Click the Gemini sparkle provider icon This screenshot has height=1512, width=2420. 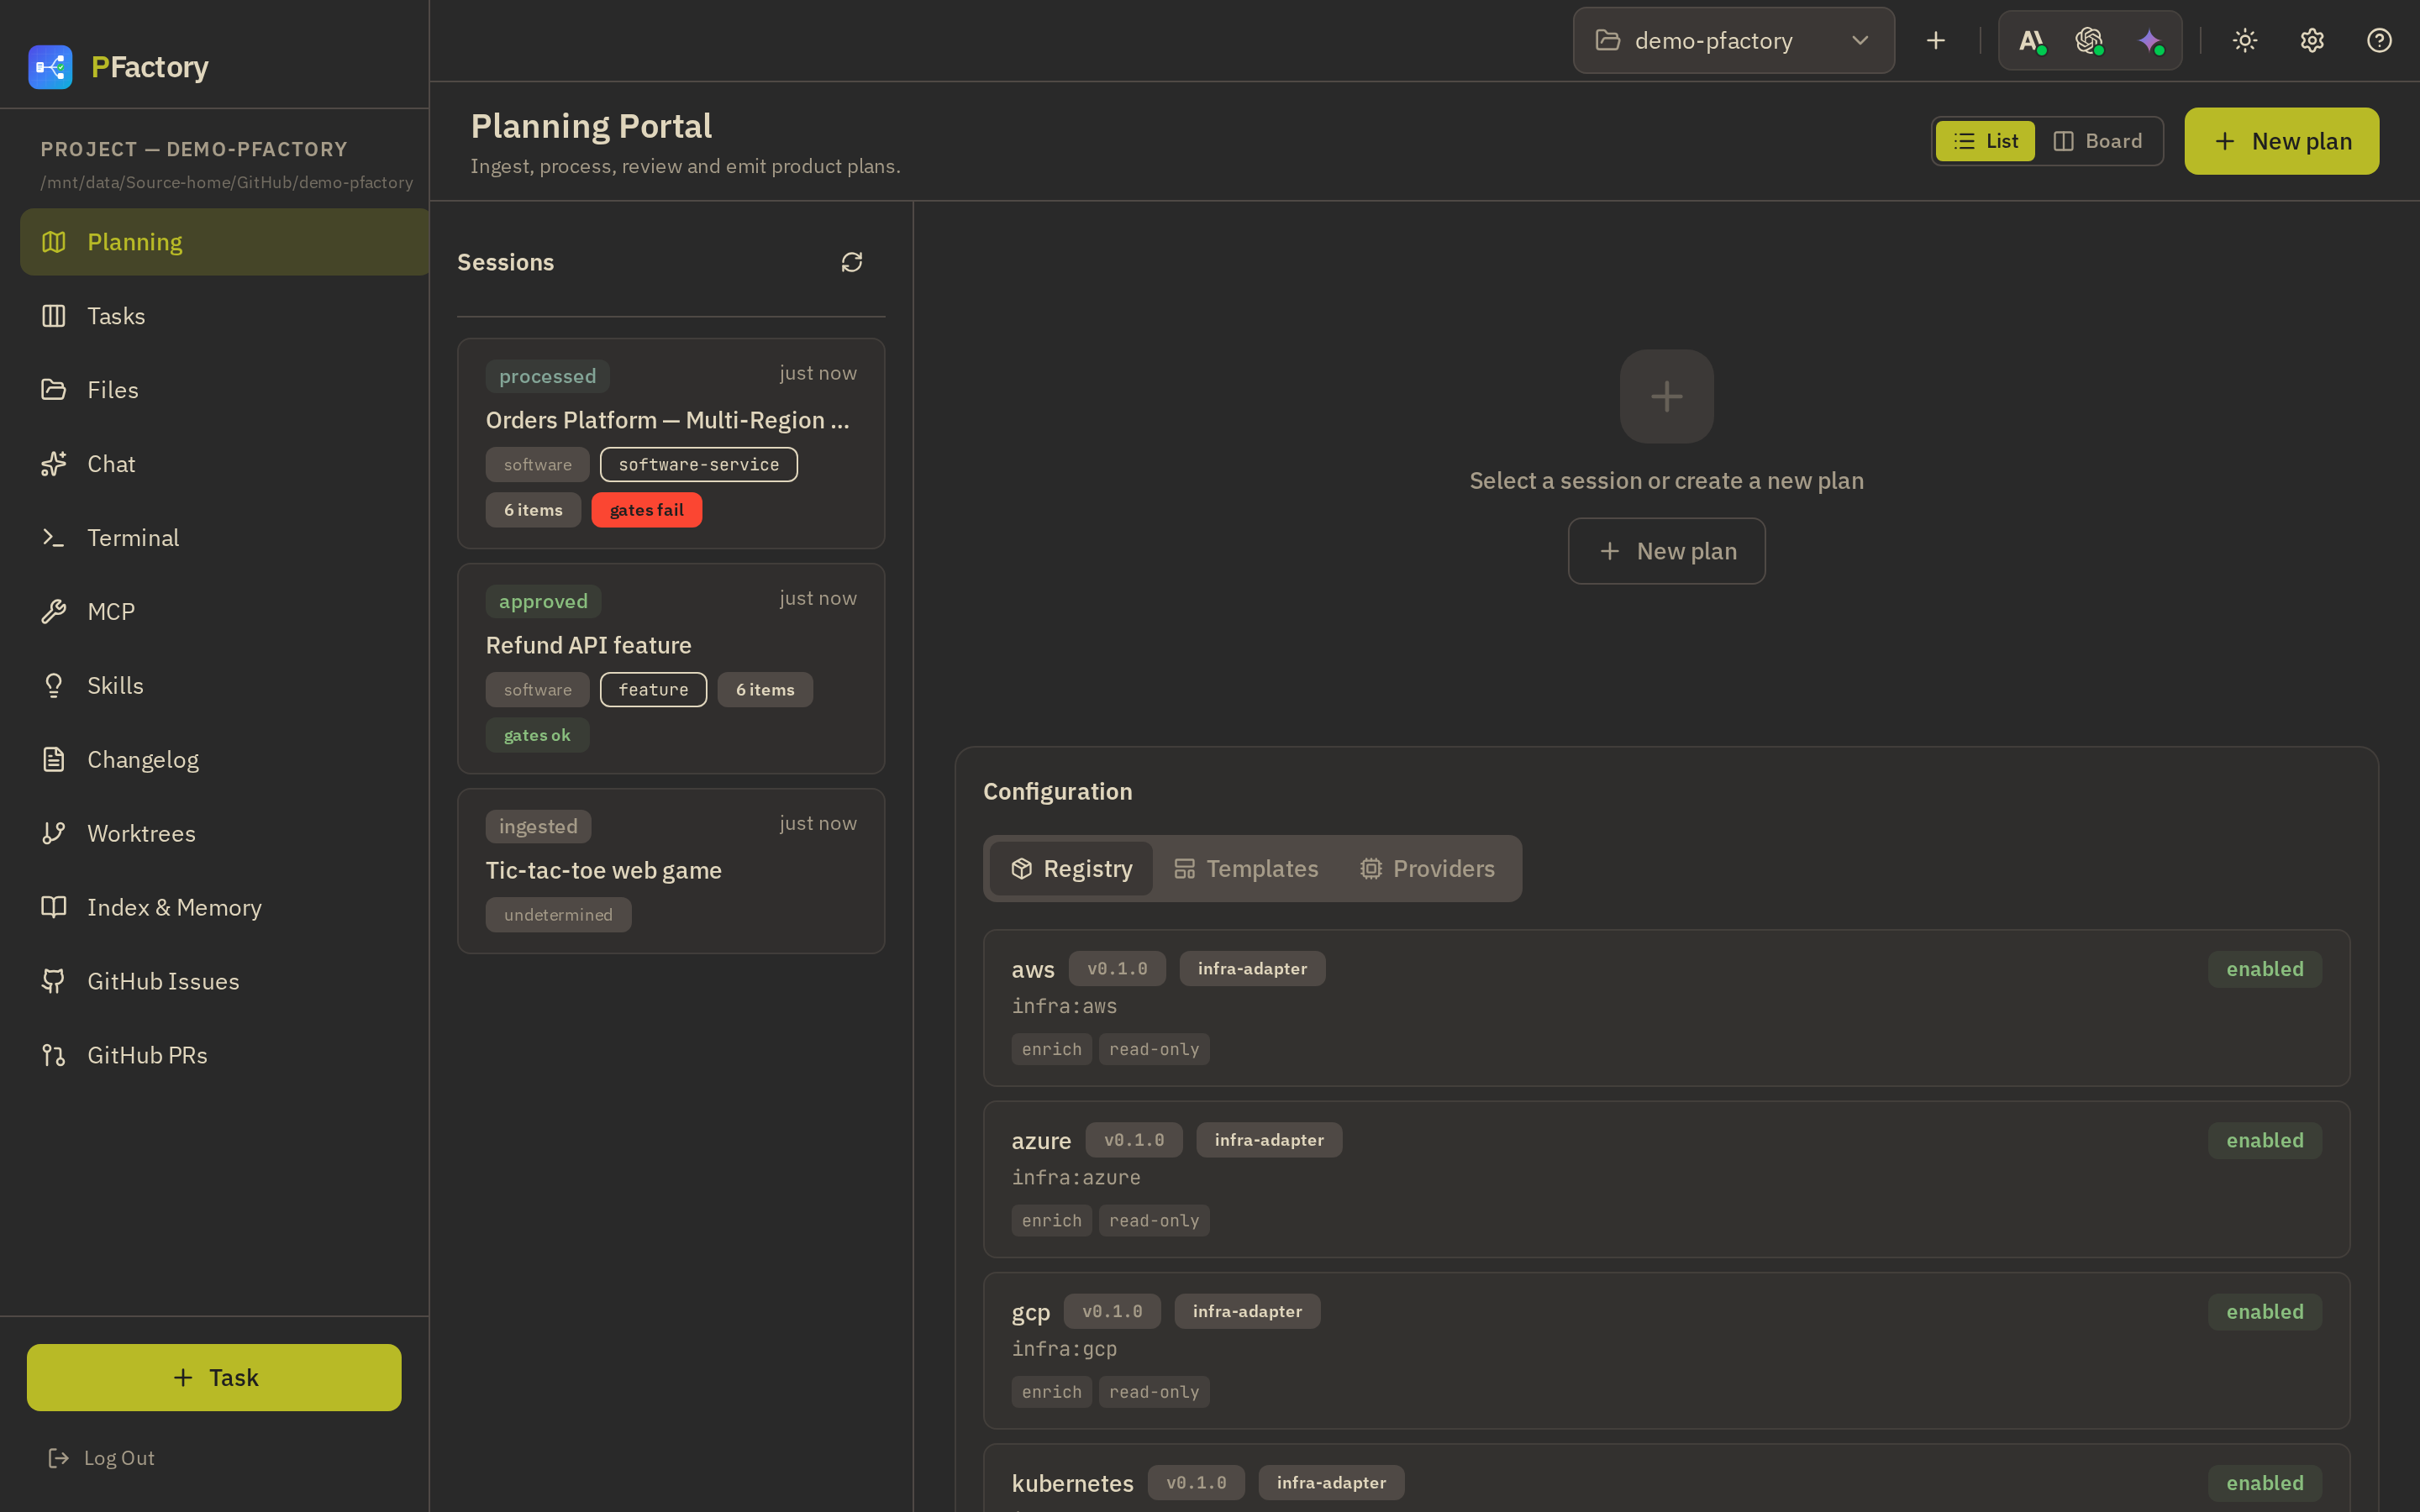[2150, 40]
